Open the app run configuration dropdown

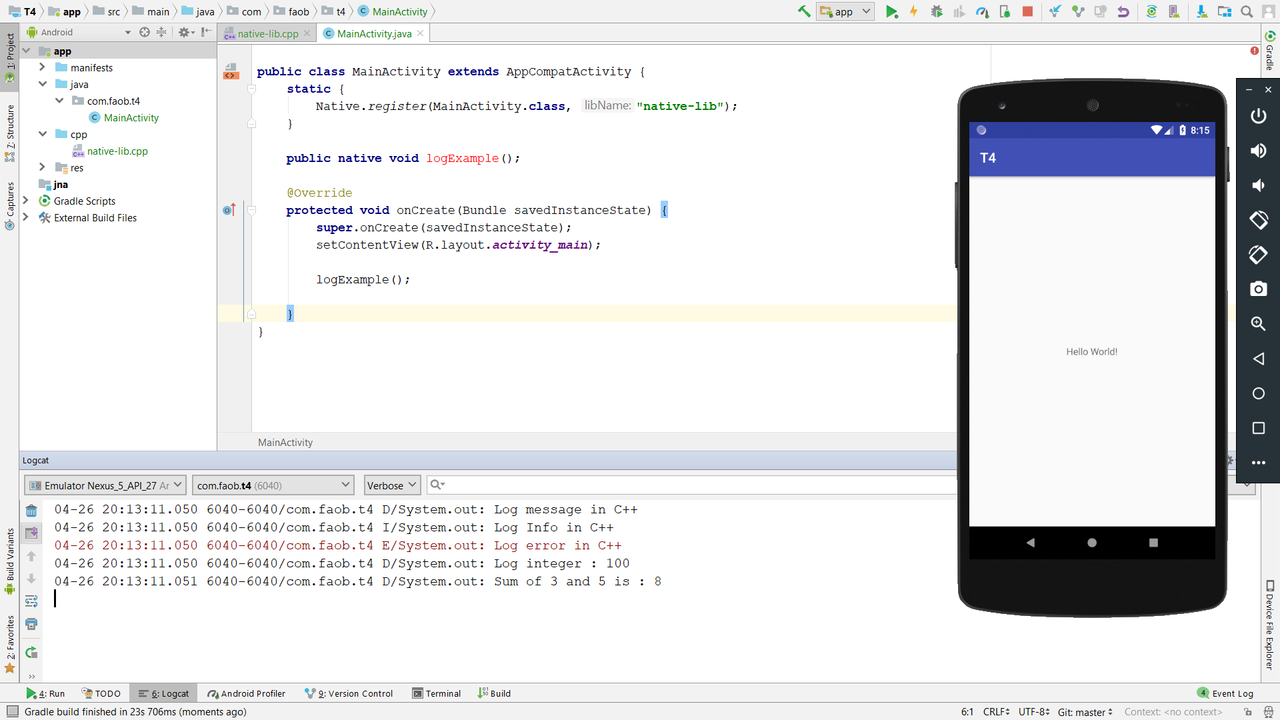[x=845, y=12]
